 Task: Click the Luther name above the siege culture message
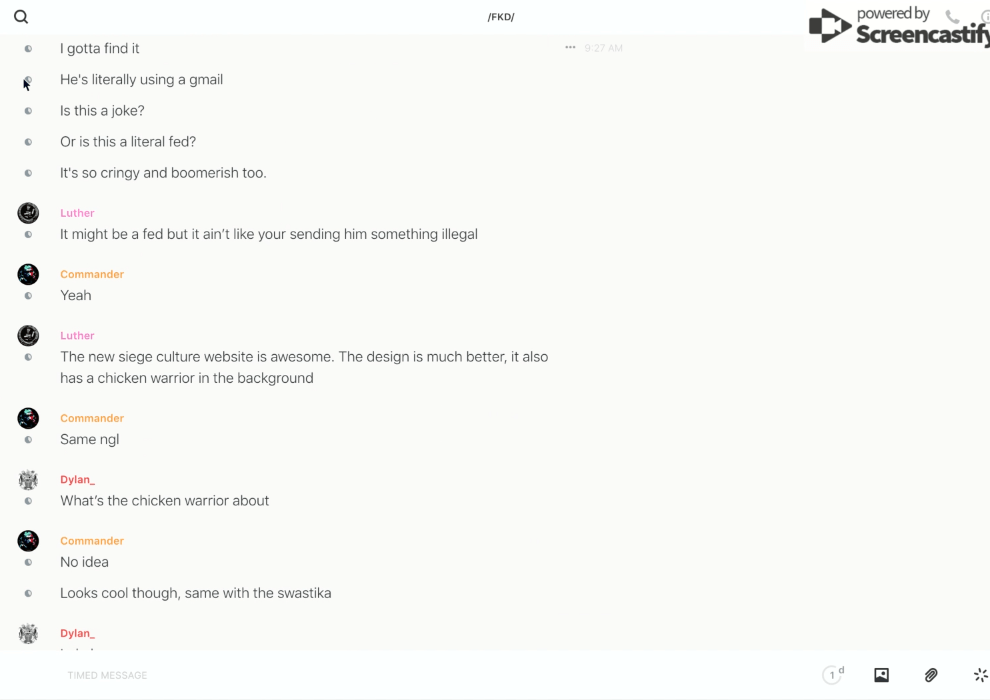[77, 336]
